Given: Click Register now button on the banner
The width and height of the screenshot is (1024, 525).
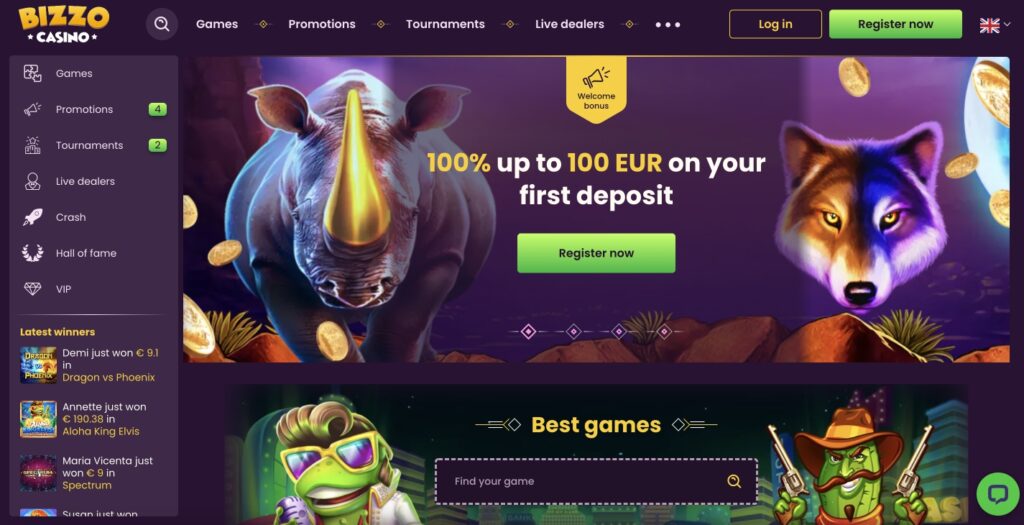Looking at the screenshot, I should tap(596, 253).
